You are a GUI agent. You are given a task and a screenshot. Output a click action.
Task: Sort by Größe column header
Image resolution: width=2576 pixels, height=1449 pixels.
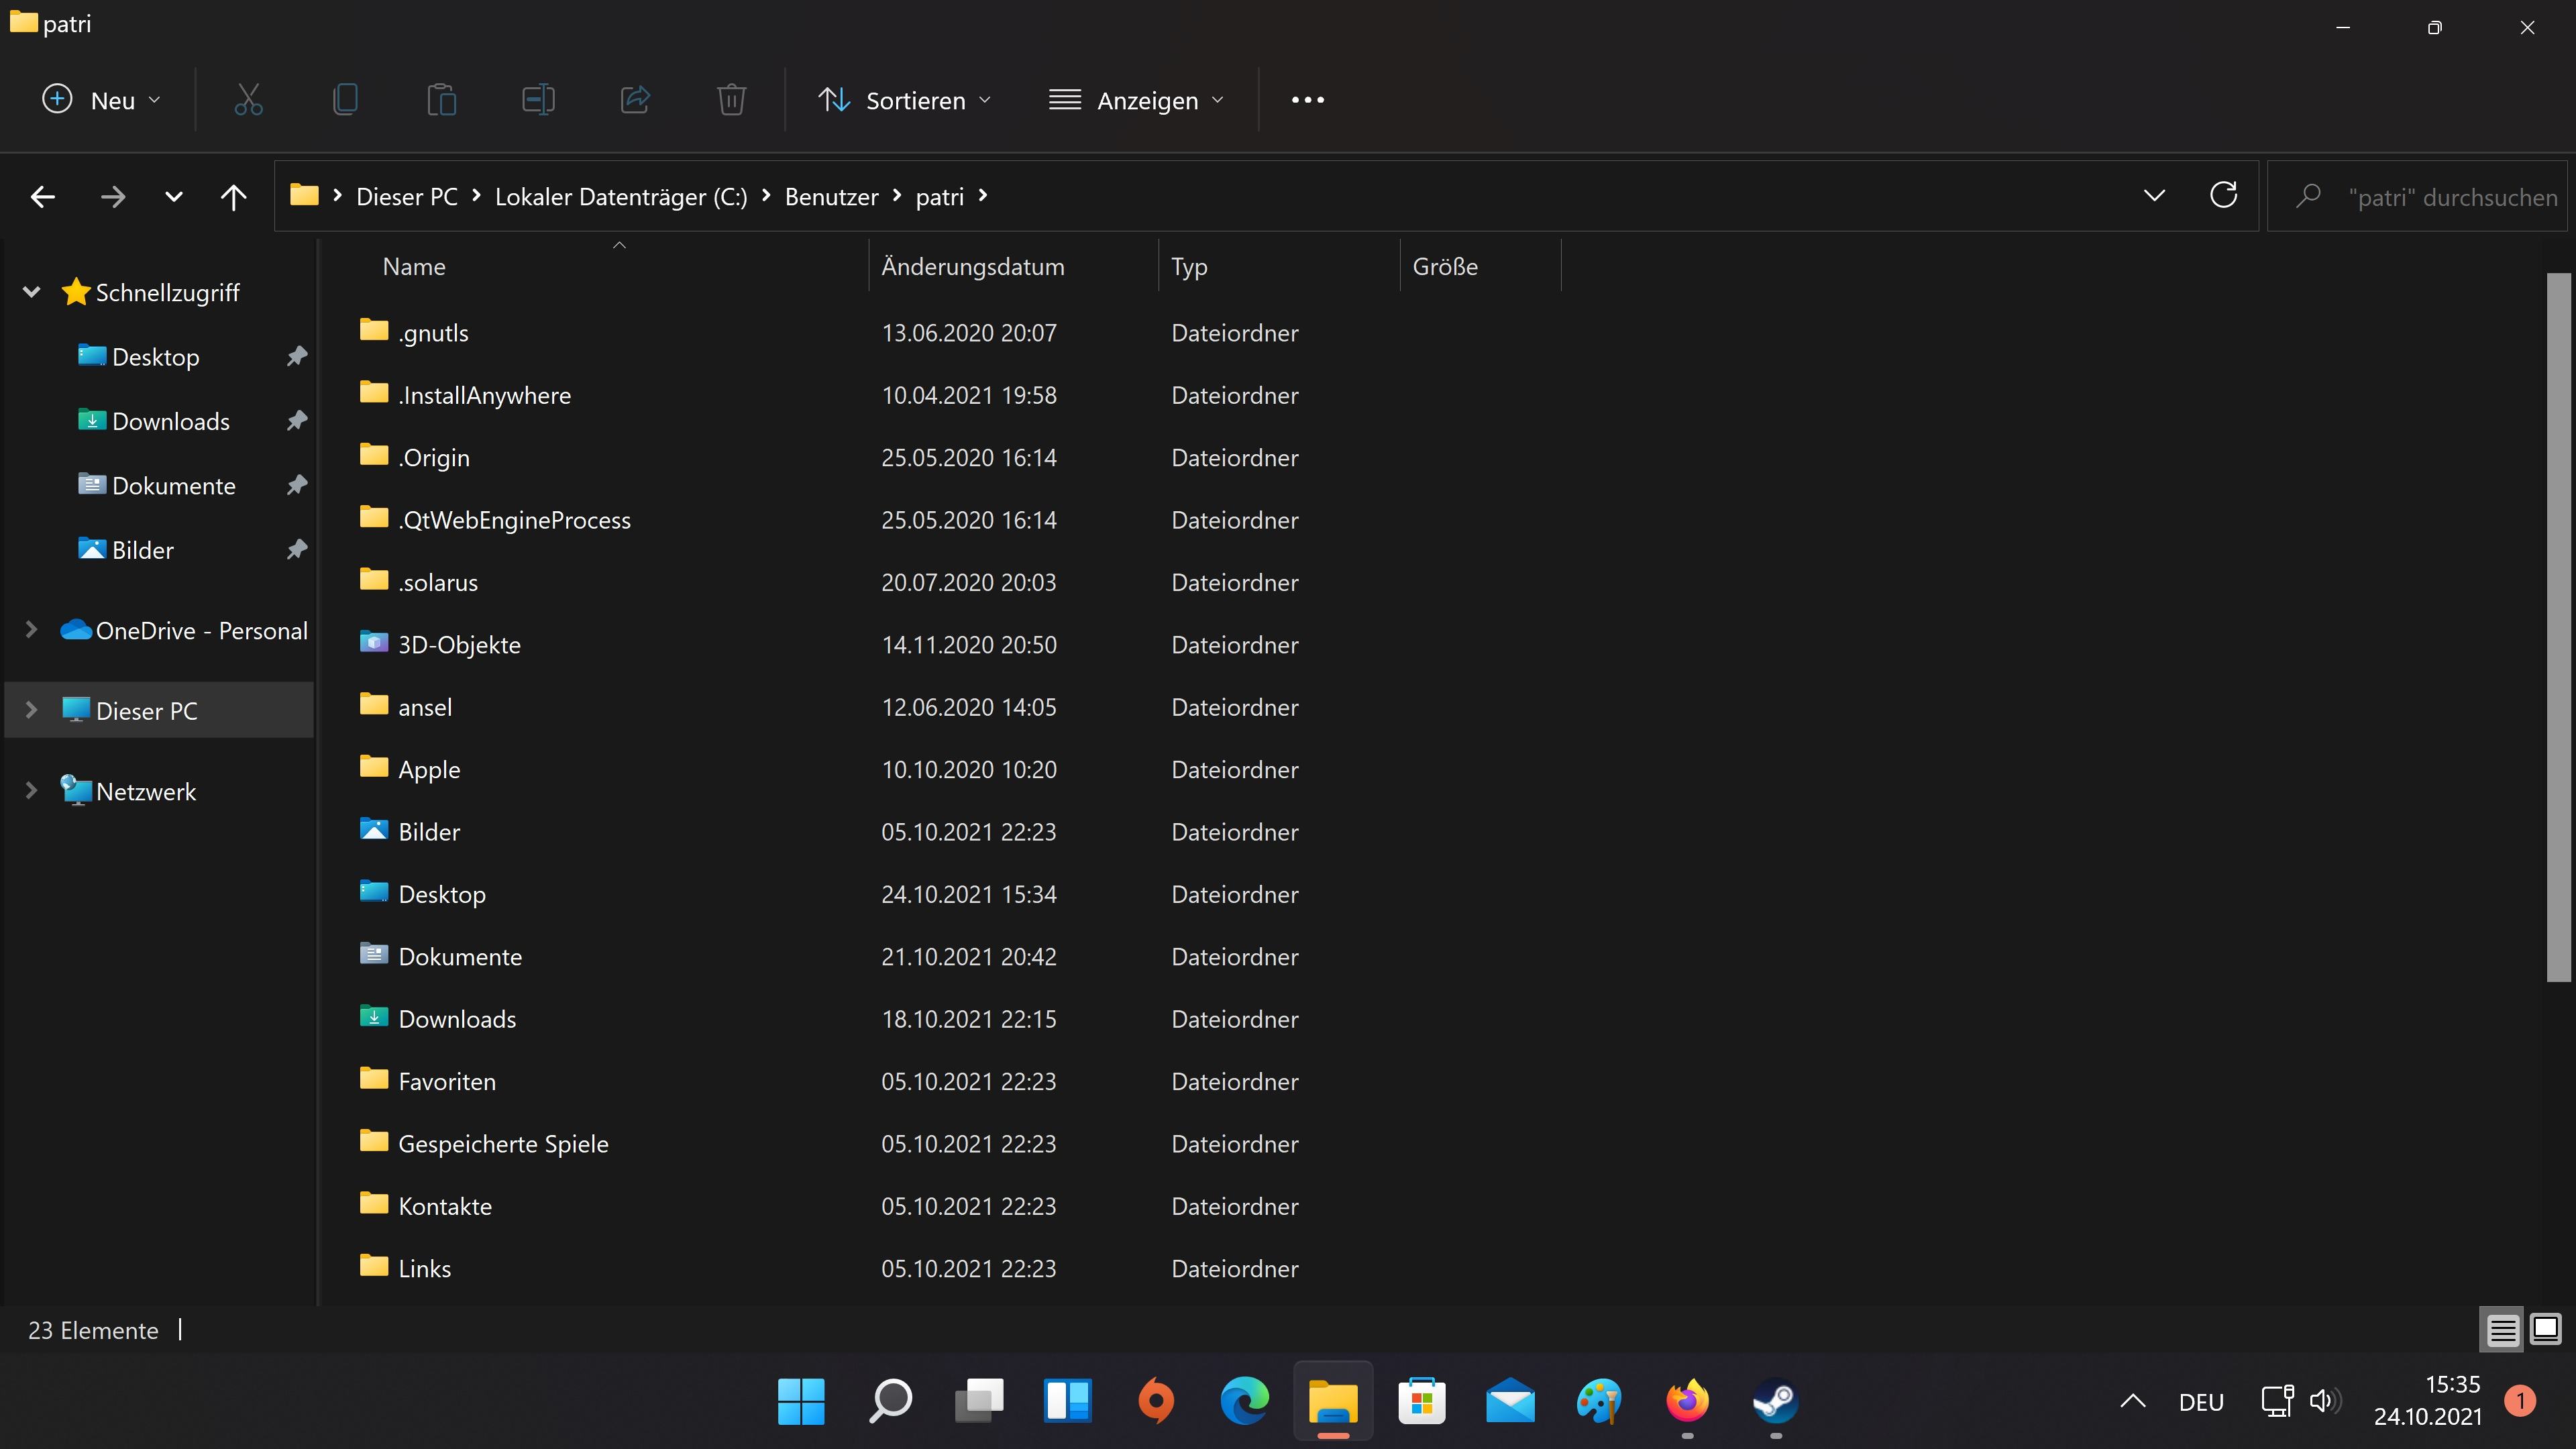1480,267
